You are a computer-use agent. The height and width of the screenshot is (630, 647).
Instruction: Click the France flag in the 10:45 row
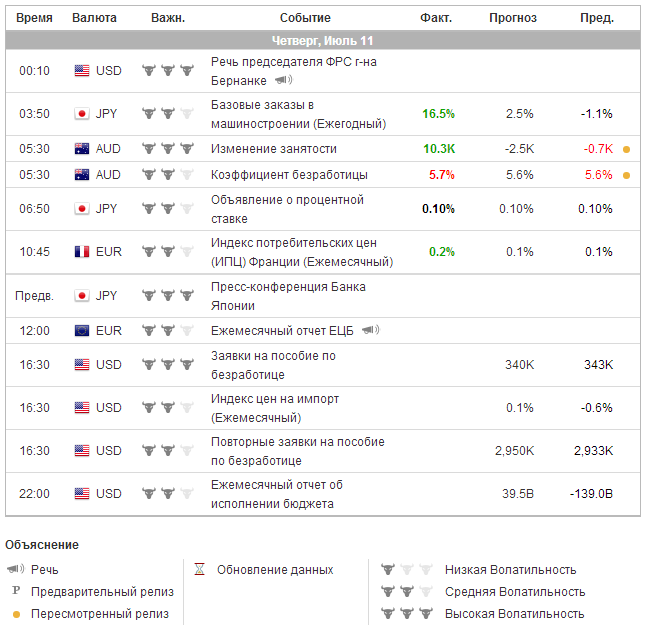[x=82, y=252]
